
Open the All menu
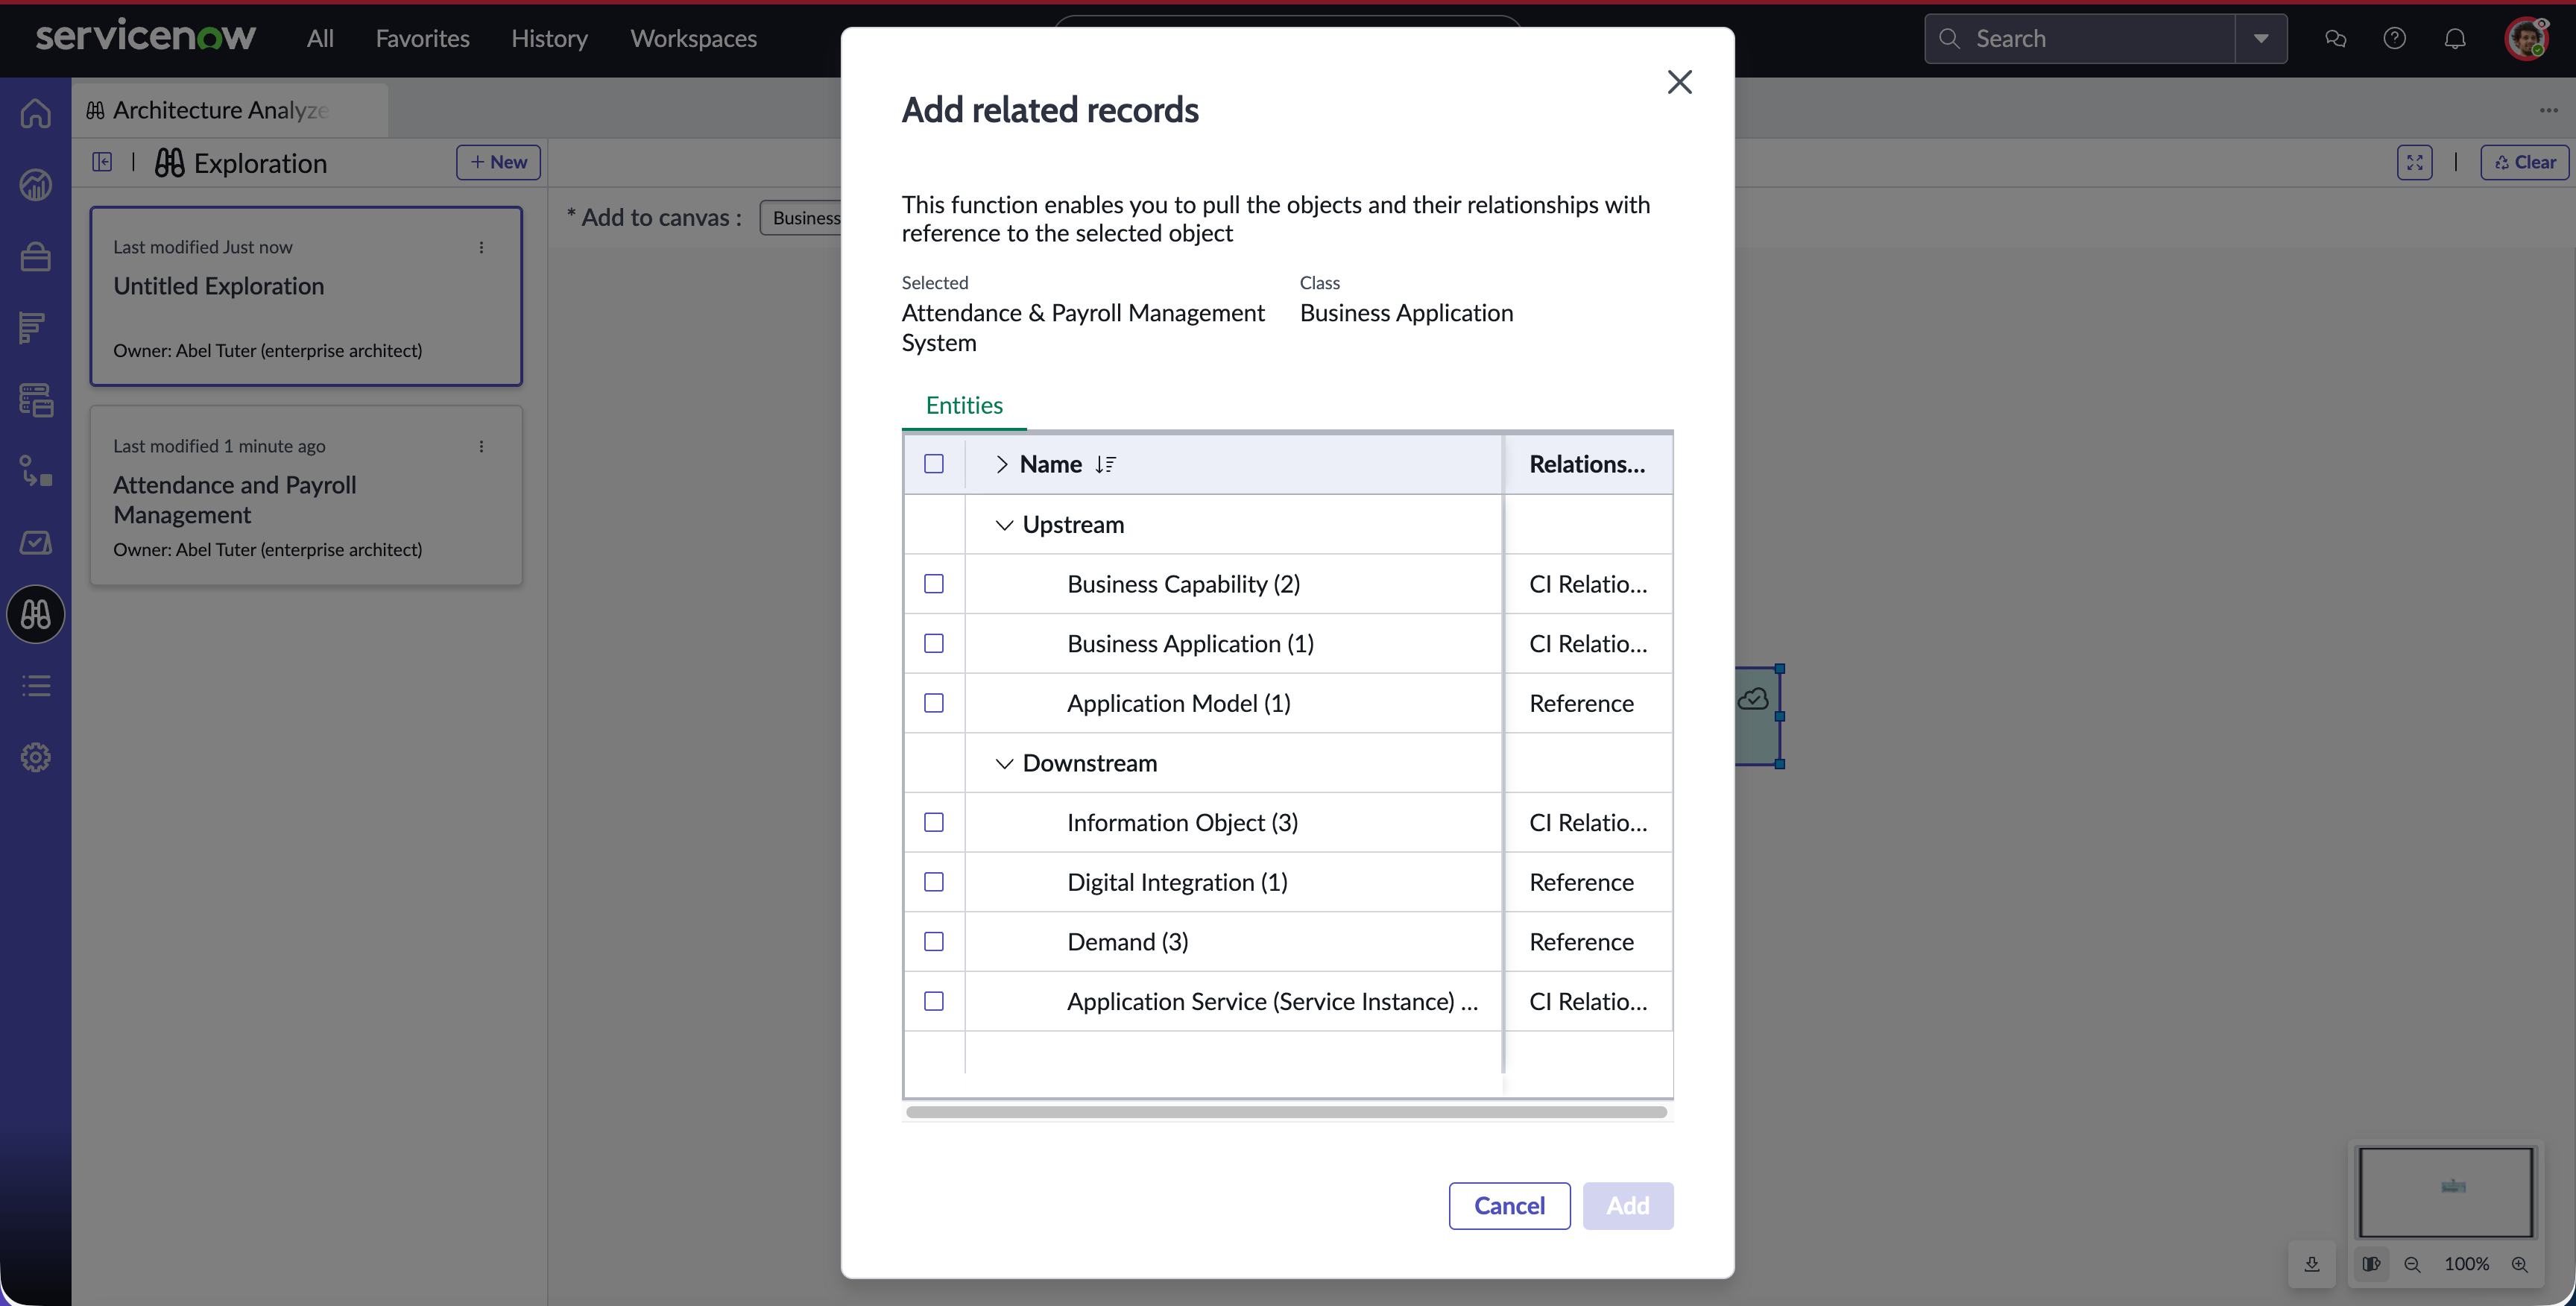click(x=320, y=39)
